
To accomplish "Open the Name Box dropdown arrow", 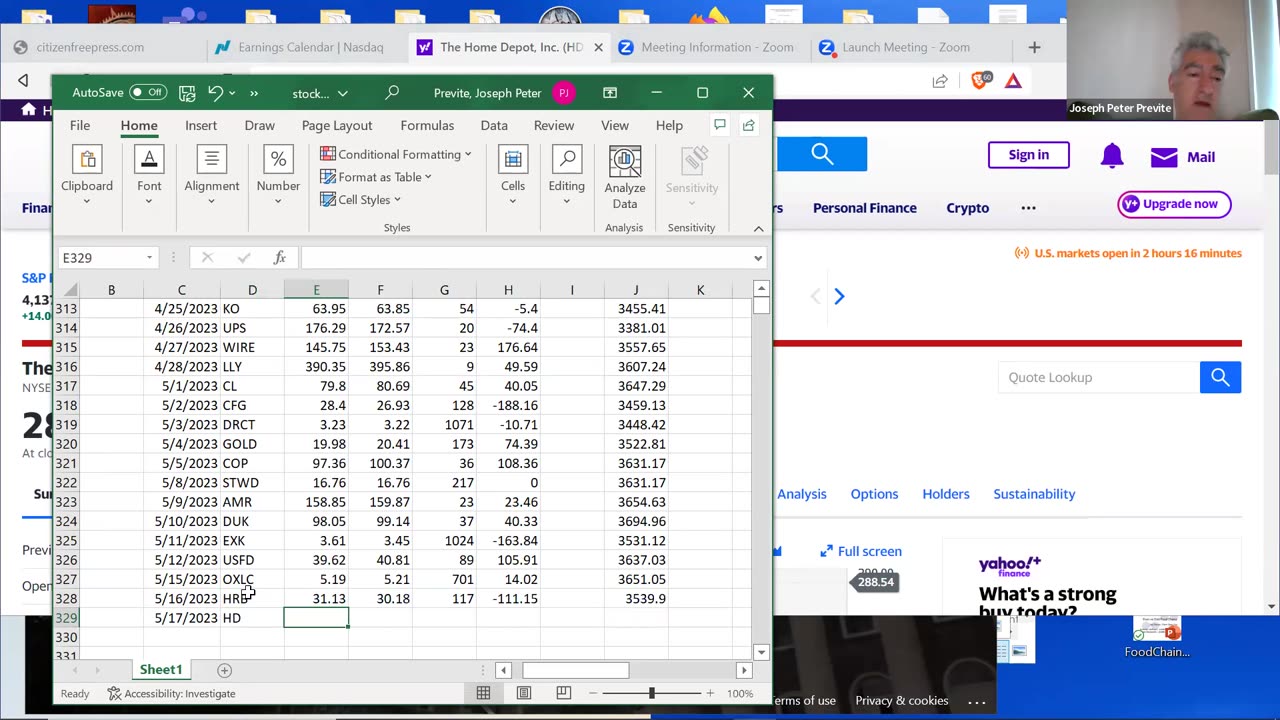I will tap(150, 258).
